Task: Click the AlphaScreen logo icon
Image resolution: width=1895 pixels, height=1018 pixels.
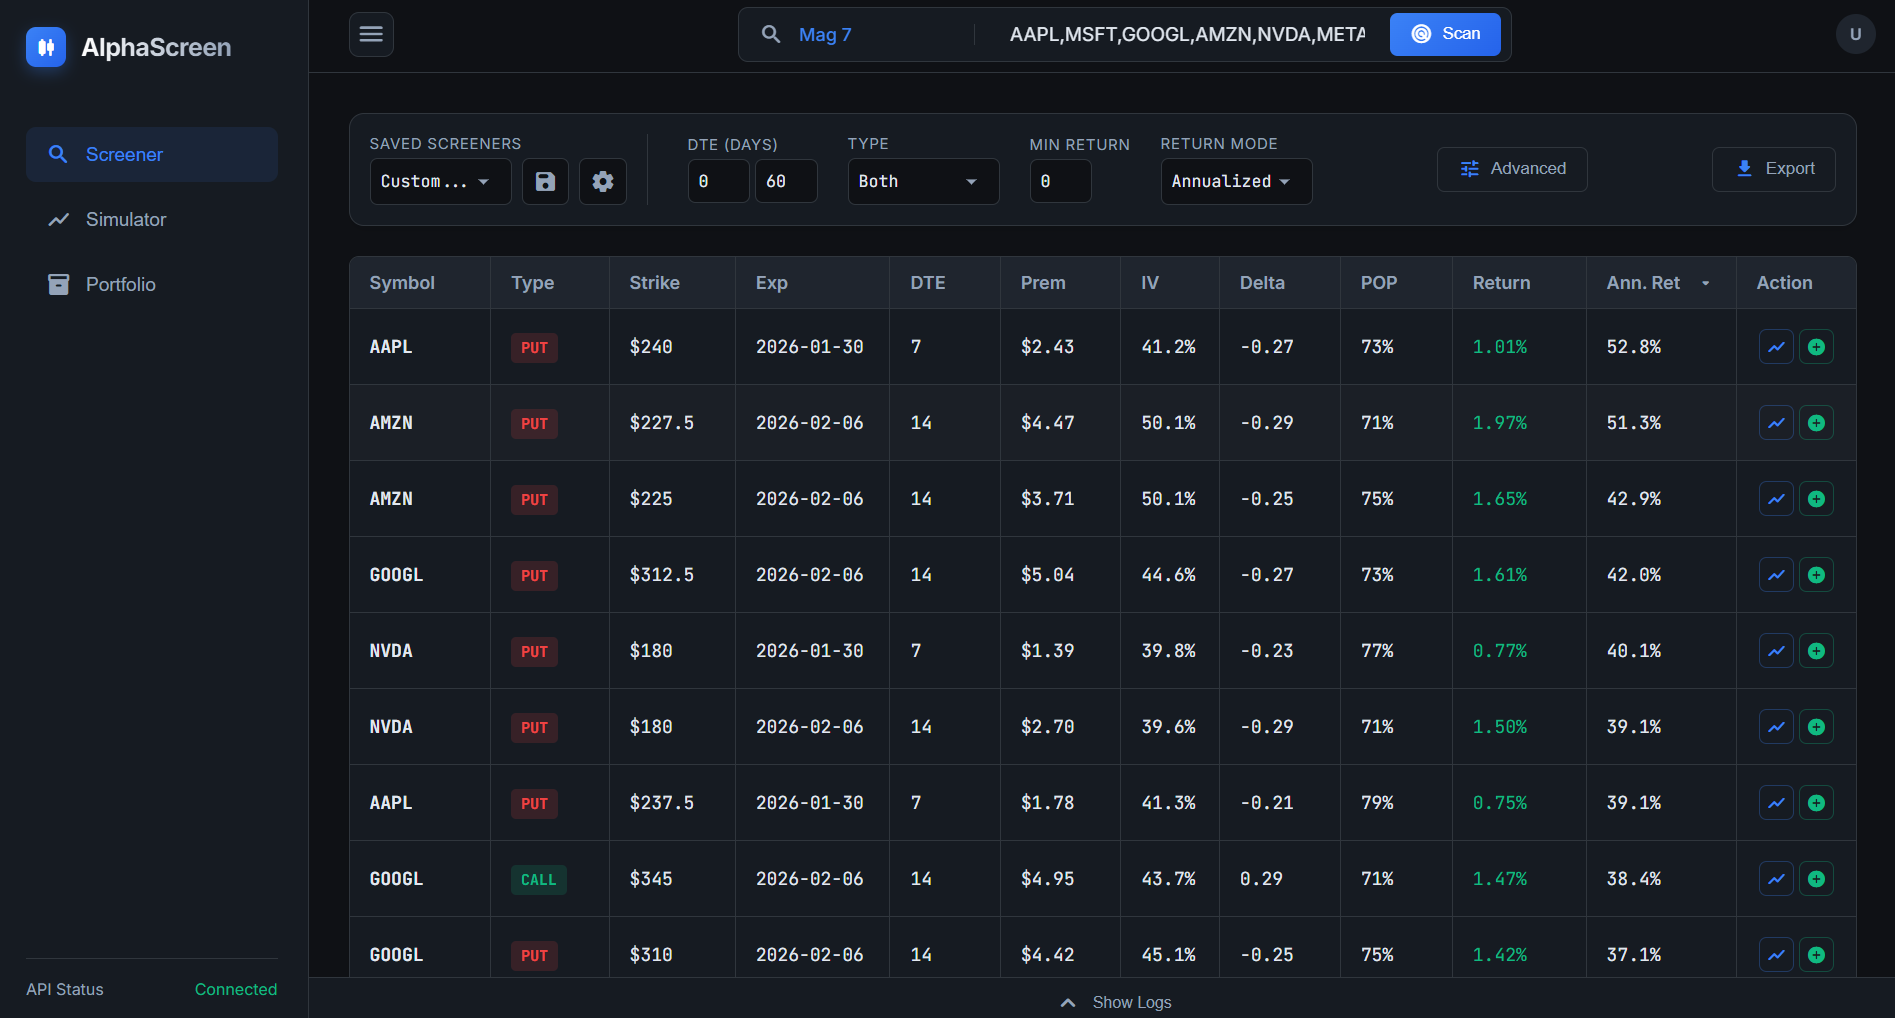Action: click(46, 47)
